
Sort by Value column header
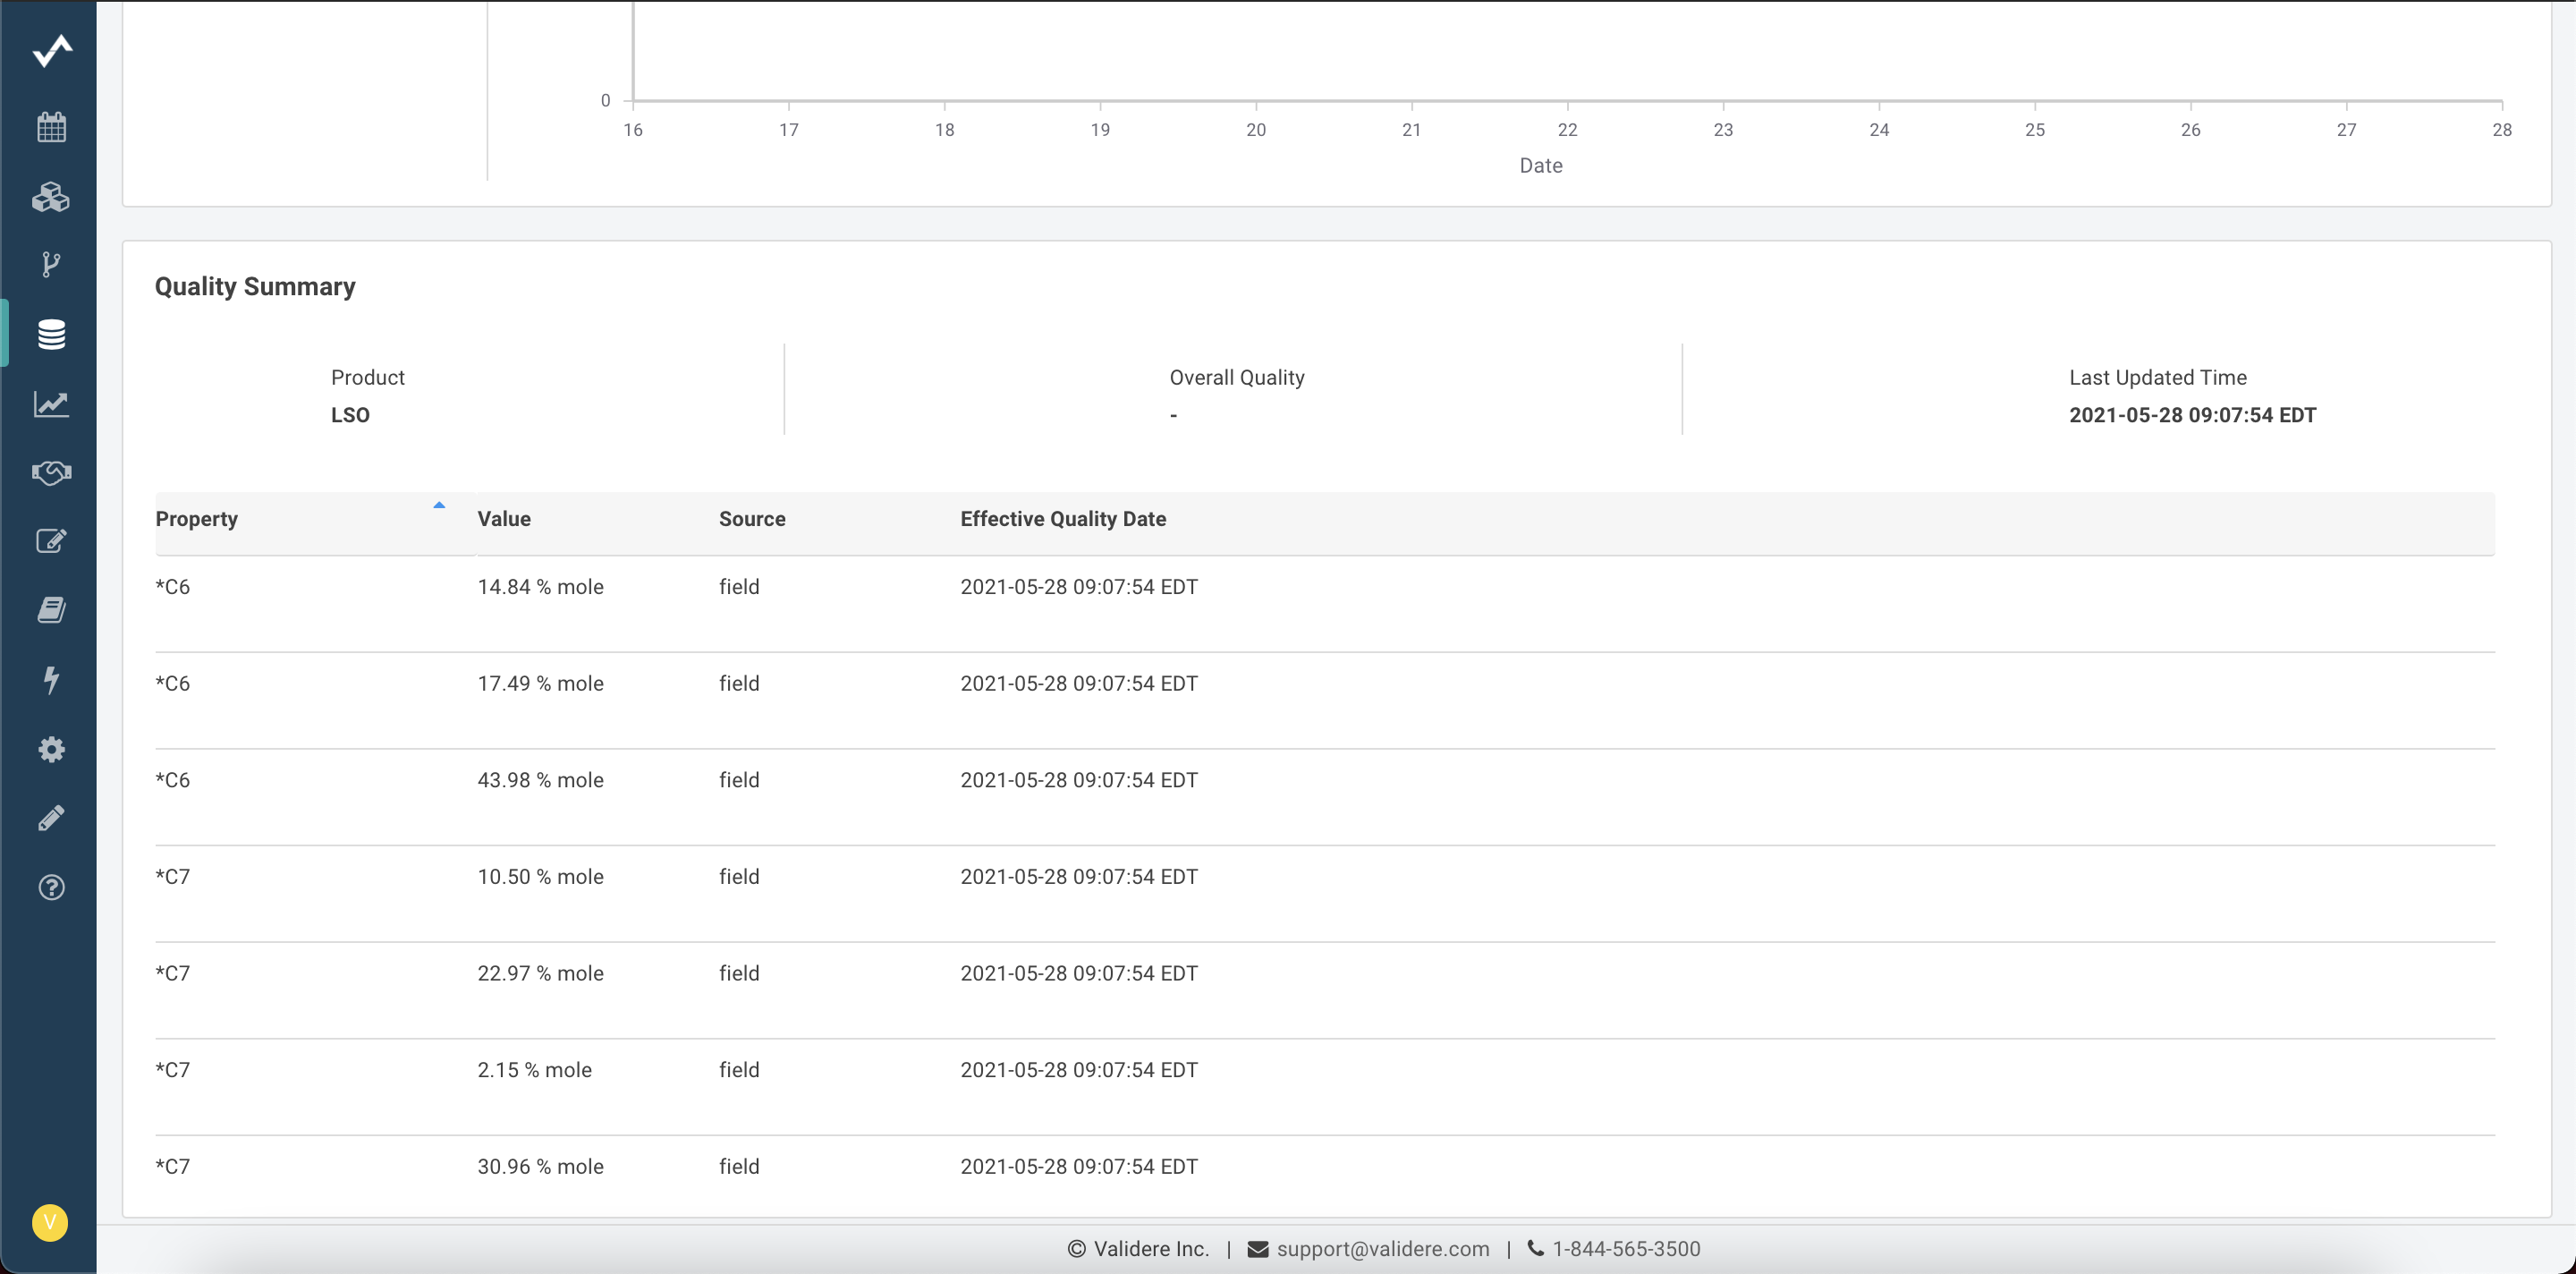tap(504, 519)
